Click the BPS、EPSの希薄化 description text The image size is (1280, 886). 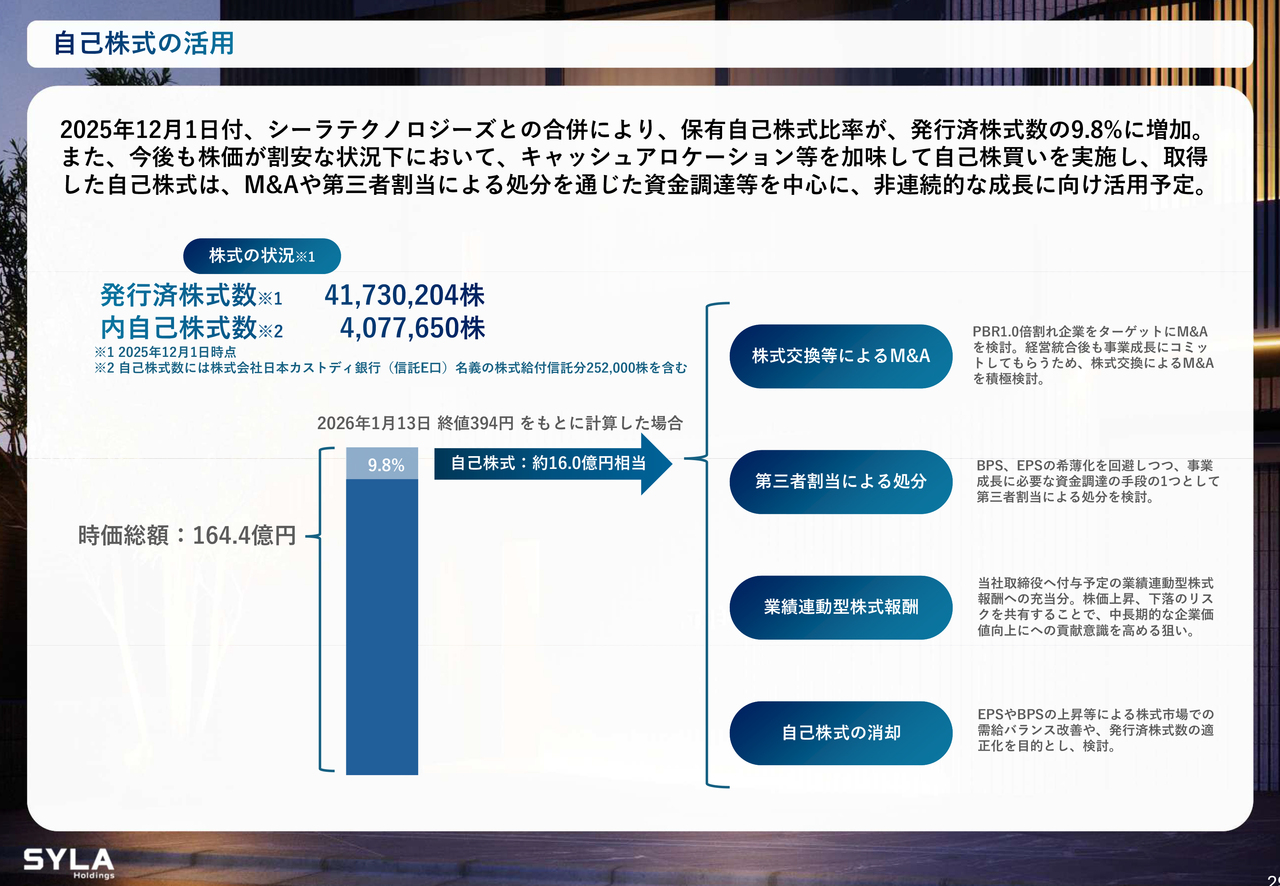pyautogui.click(x=1097, y=481)
